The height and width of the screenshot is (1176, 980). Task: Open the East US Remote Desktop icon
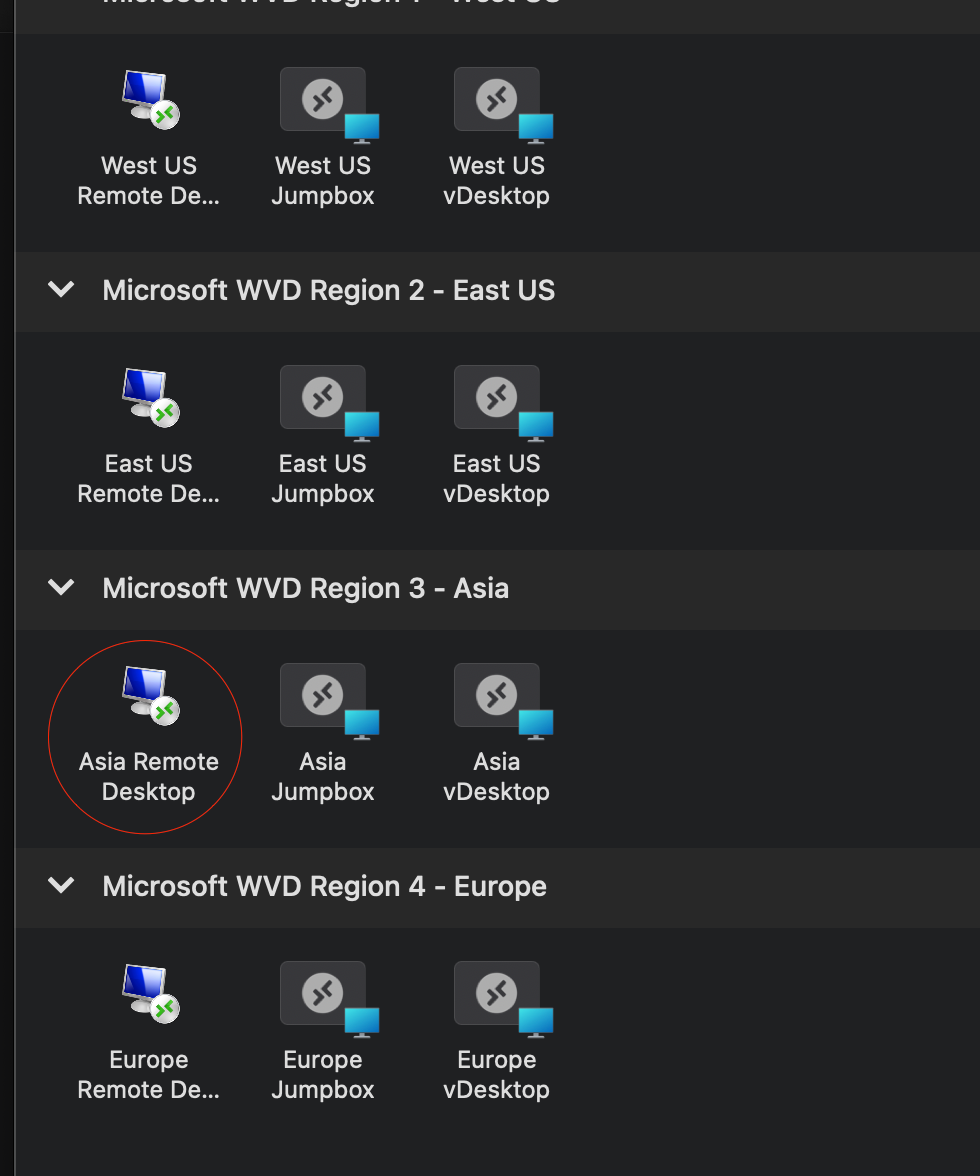[x=150, y=397]
